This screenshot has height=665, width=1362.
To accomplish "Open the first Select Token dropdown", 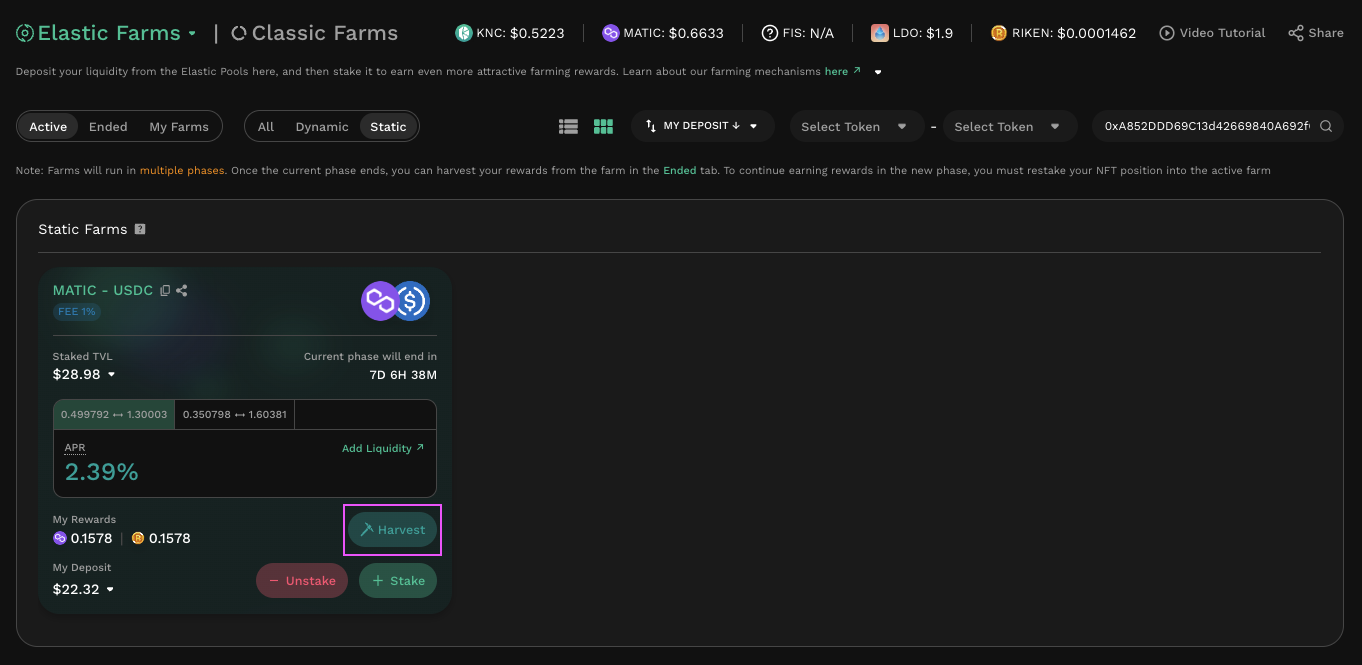I will point(853,126).
